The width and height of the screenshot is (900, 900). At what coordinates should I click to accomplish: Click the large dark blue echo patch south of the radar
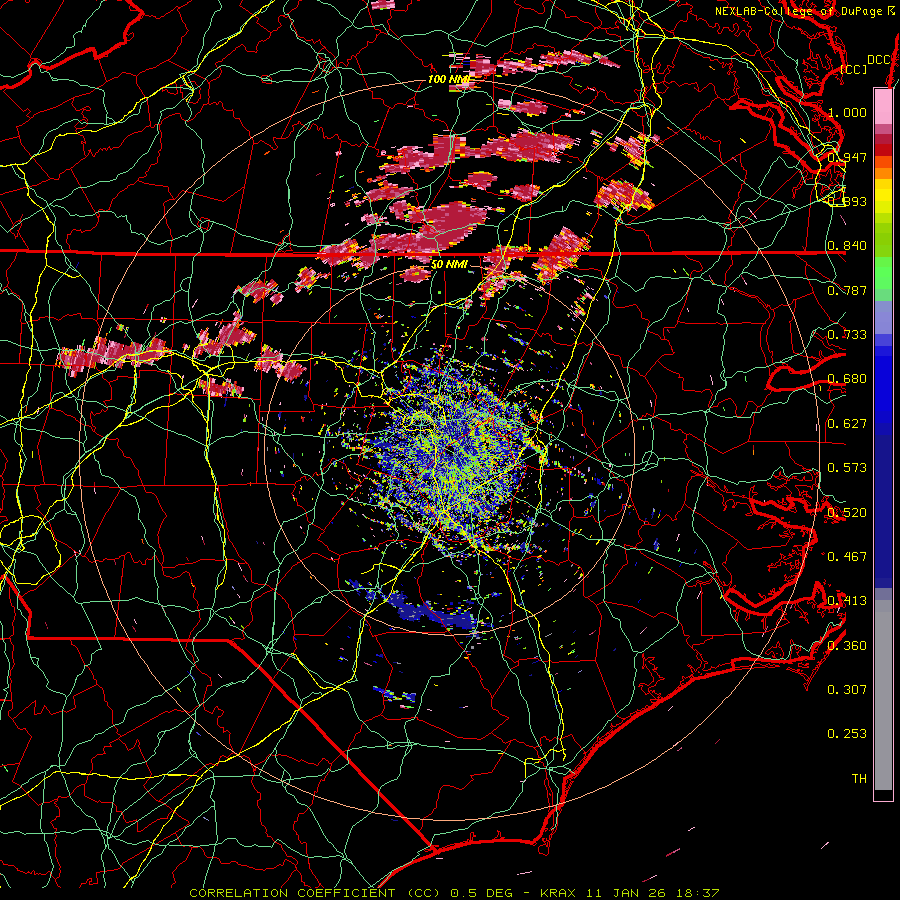432,612
